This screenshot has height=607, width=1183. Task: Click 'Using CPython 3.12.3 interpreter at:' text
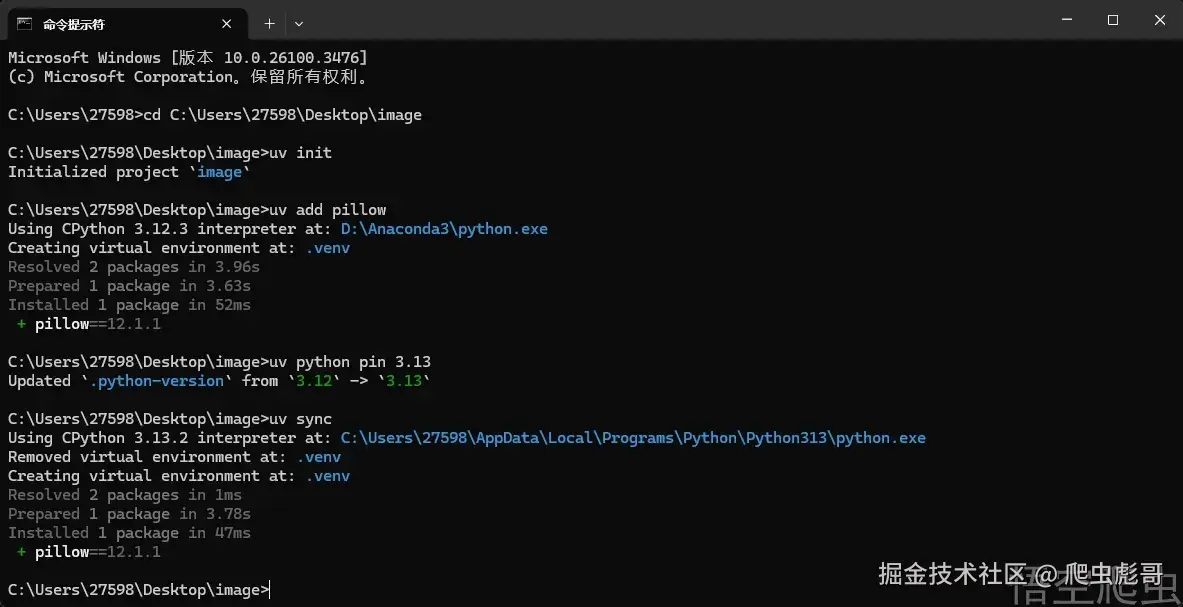[170, 228]
